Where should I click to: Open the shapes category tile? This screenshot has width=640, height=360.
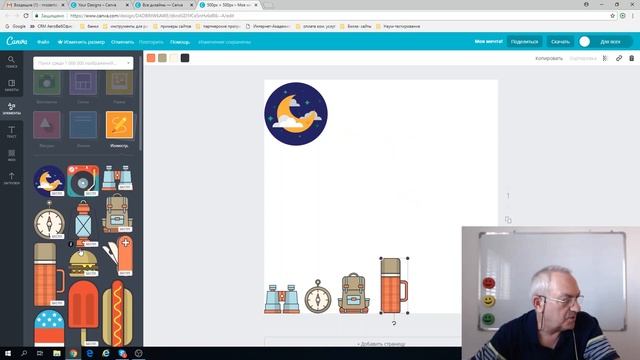47,125
